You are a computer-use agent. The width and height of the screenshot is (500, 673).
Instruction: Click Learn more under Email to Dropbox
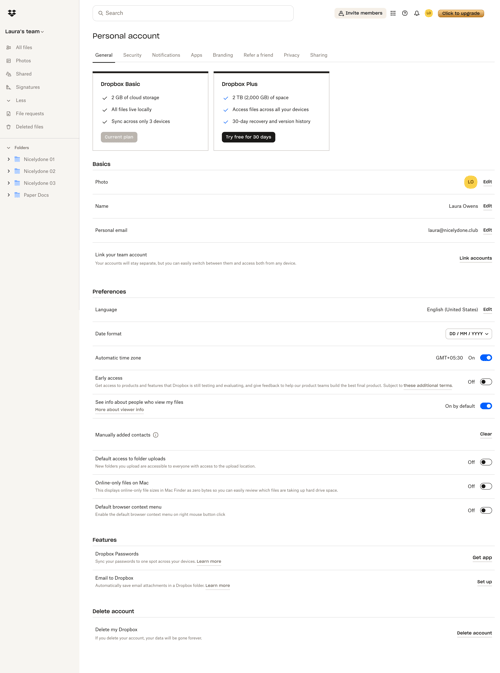click(218, 586)
